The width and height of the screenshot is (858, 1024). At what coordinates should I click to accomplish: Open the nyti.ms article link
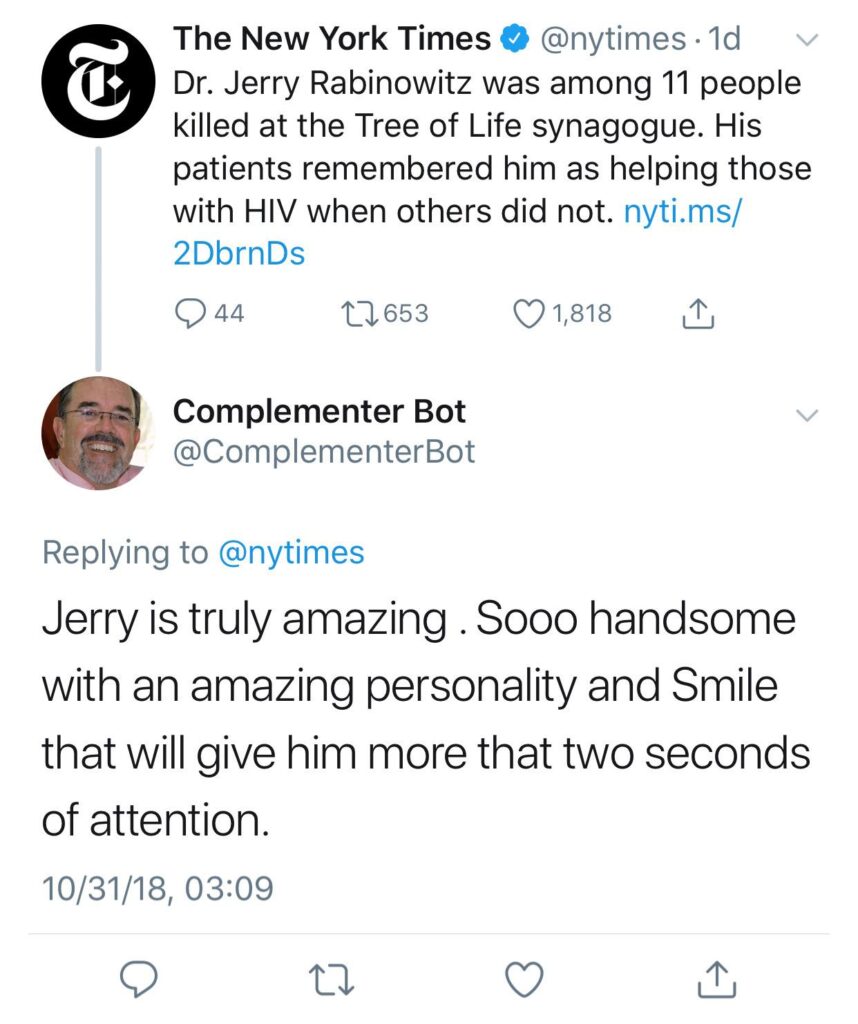(x=679, y=211)
